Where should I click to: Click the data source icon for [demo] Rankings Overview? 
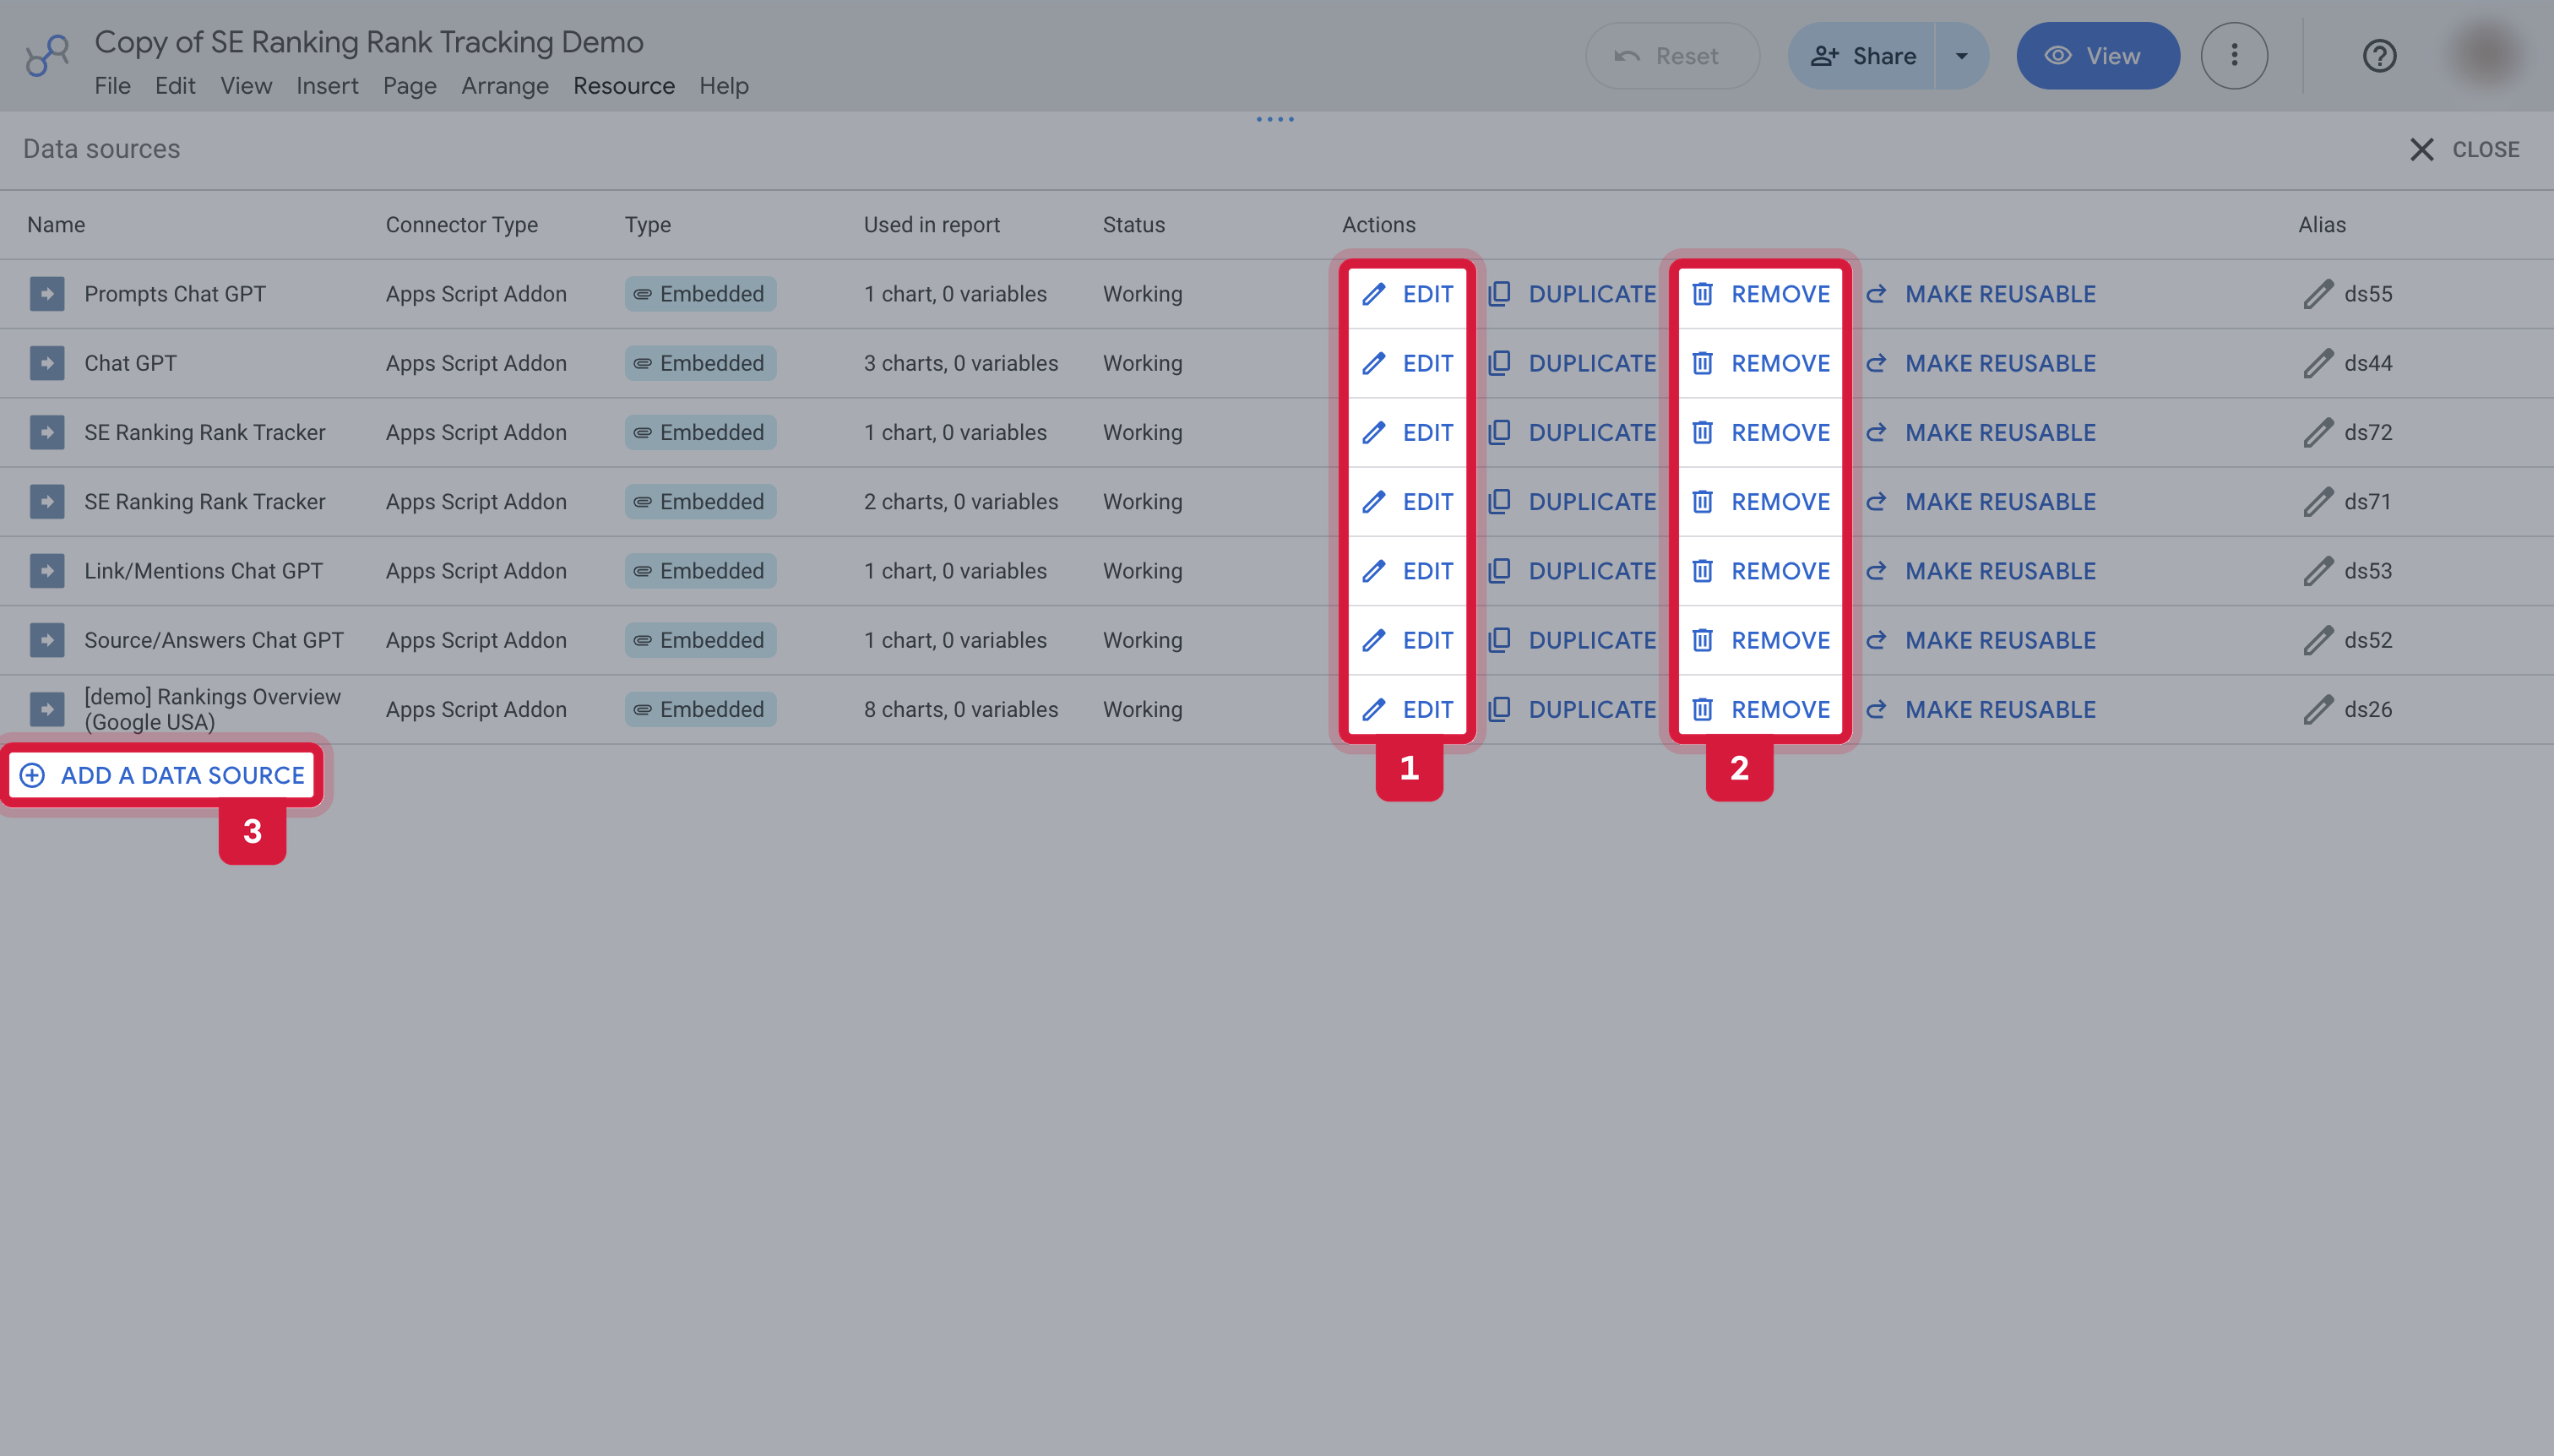tap(47, 709)
